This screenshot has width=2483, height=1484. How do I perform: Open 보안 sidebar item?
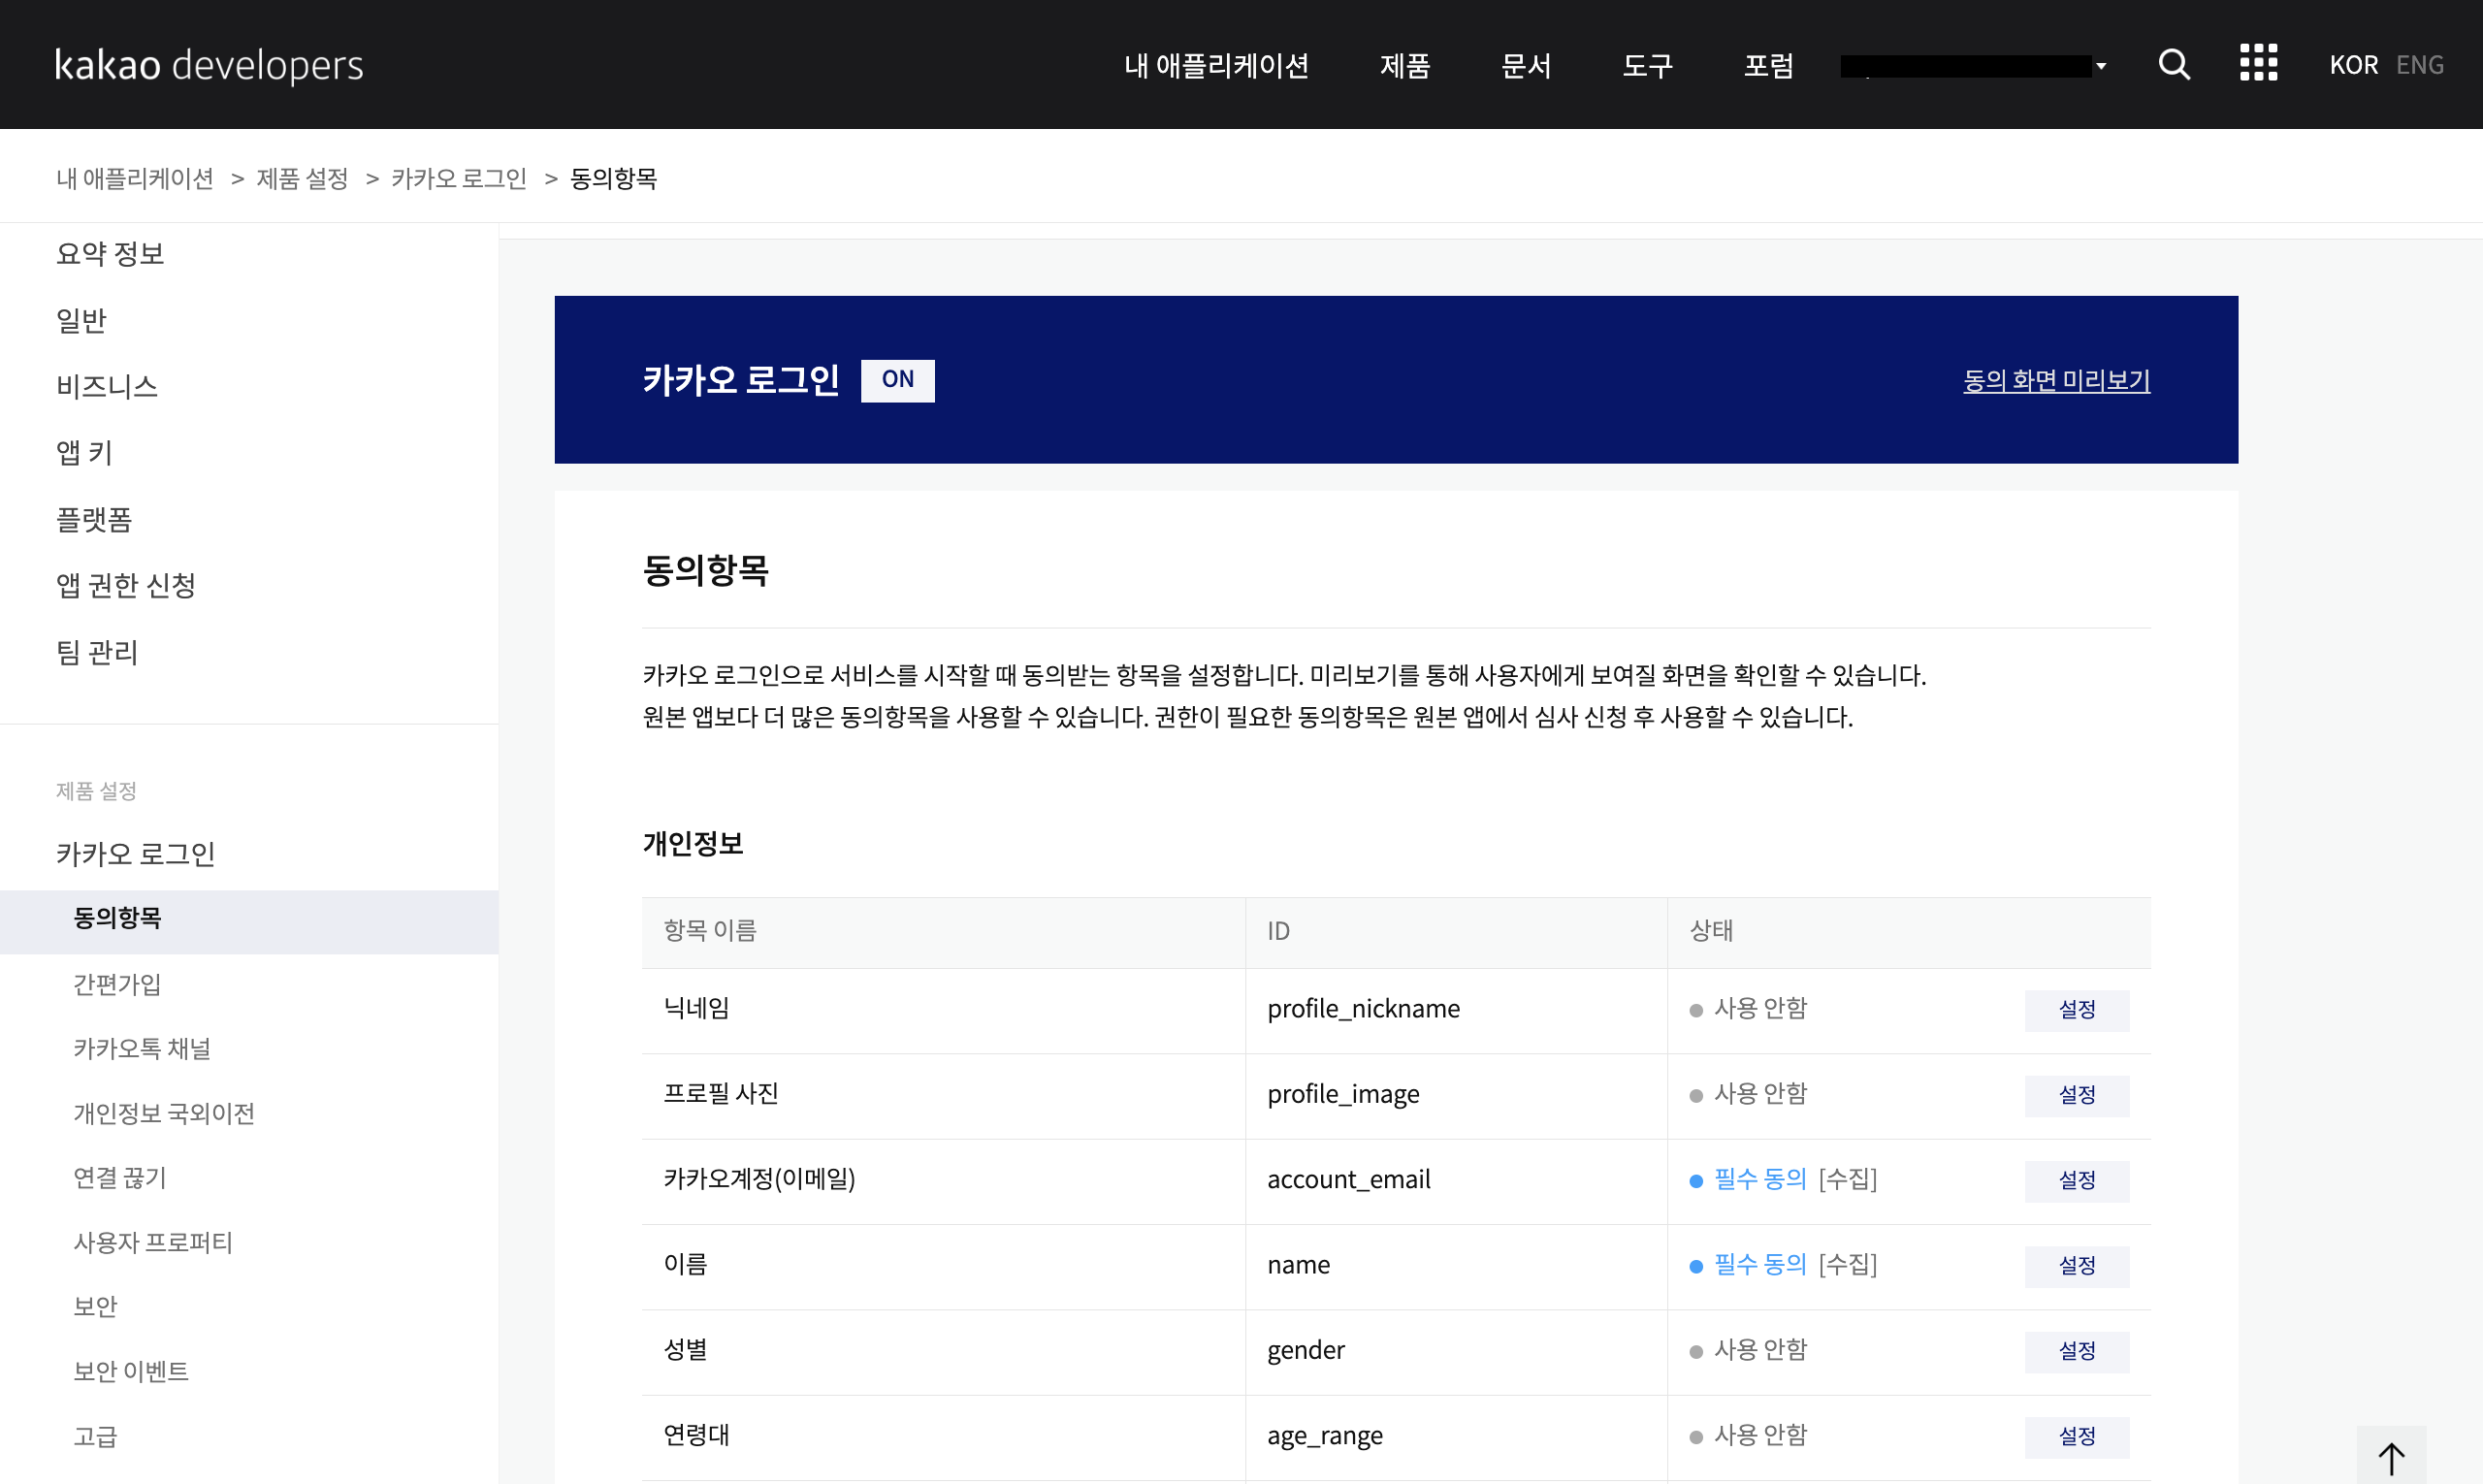point(96,1307)
